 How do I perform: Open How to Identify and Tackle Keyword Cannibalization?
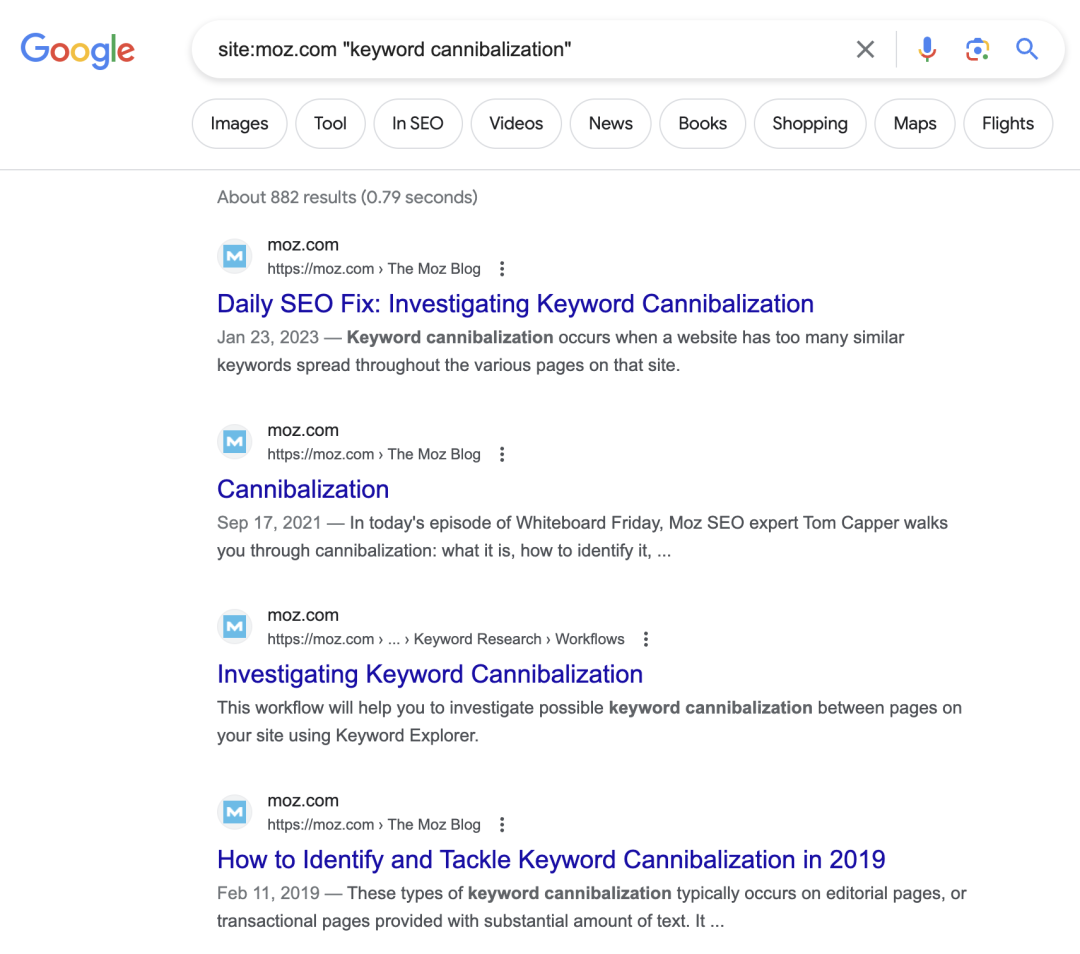point(551,860)
